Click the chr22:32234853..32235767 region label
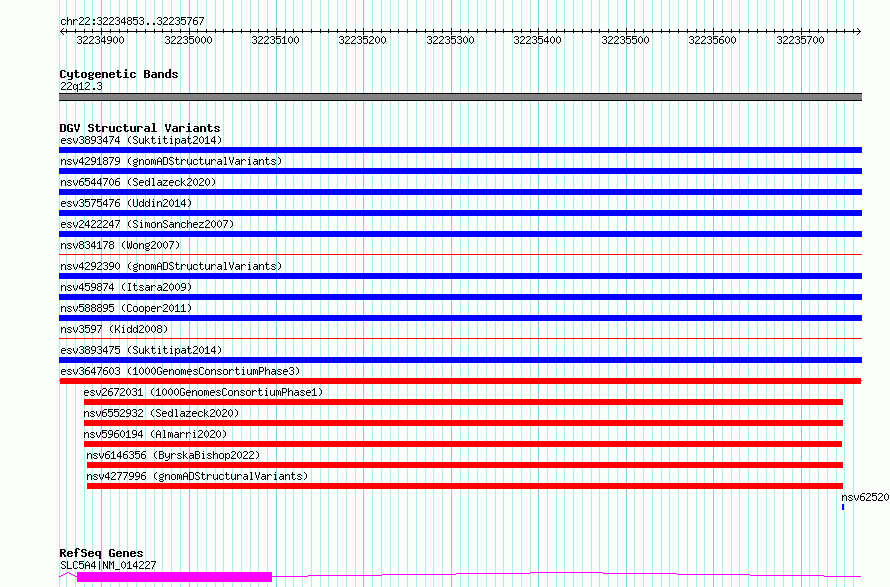The width and height of the screenshot is (890, 587). 132,21
